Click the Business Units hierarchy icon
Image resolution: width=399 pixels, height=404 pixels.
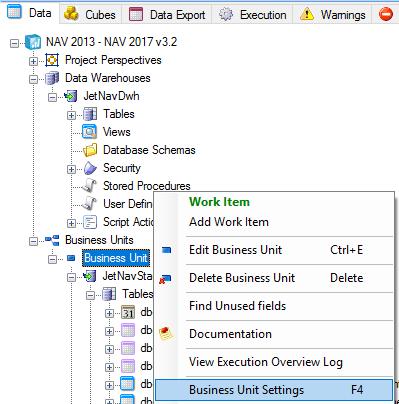[52, 240]
